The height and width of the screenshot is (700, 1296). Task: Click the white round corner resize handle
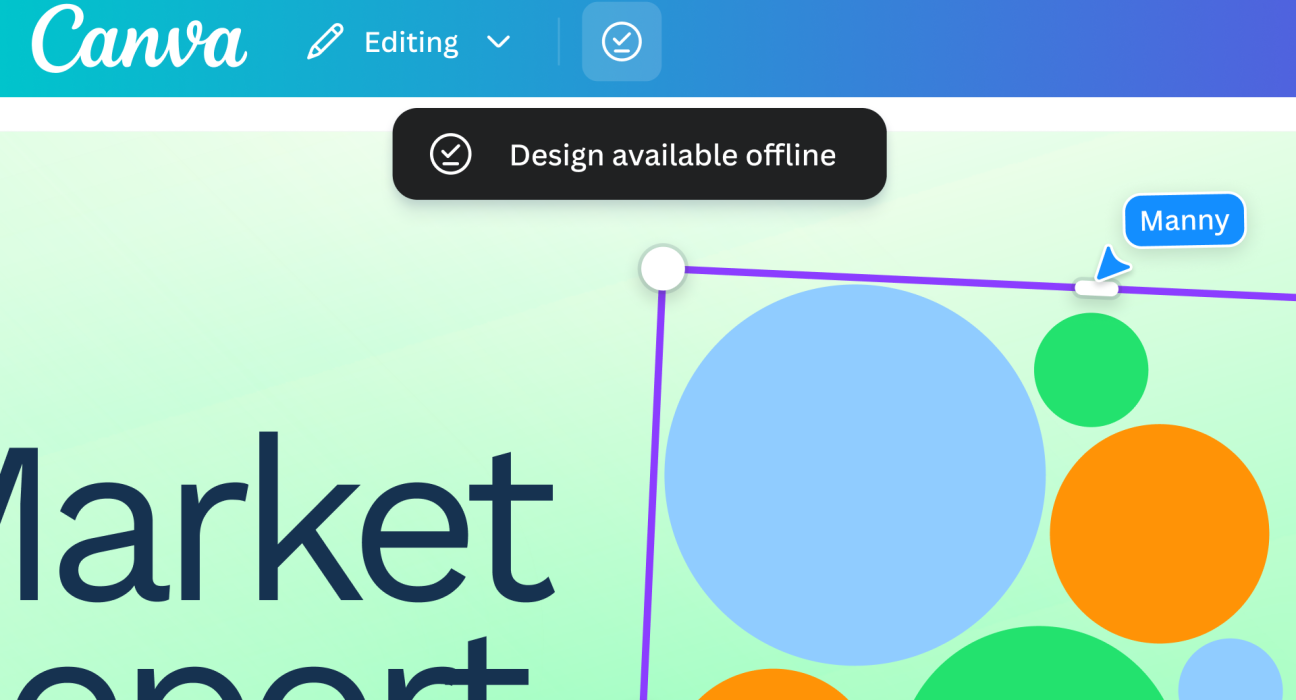point(662,268)
